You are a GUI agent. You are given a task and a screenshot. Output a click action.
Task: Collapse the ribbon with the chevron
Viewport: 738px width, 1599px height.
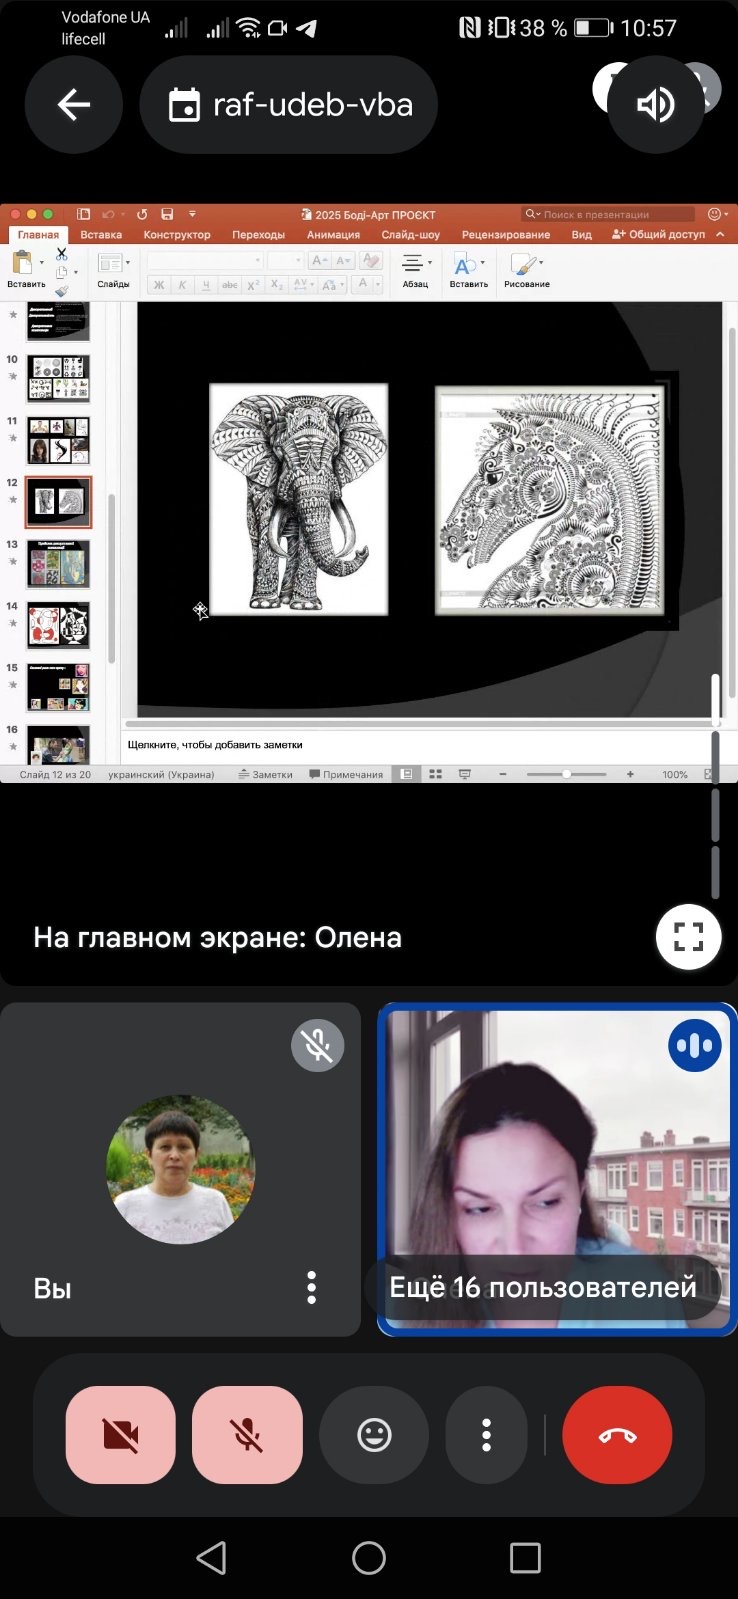[x=719, y=235]
